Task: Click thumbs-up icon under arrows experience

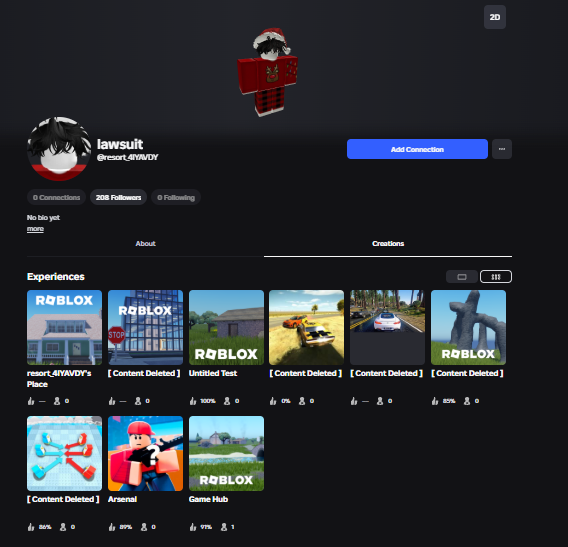Action: click(31, 527)
